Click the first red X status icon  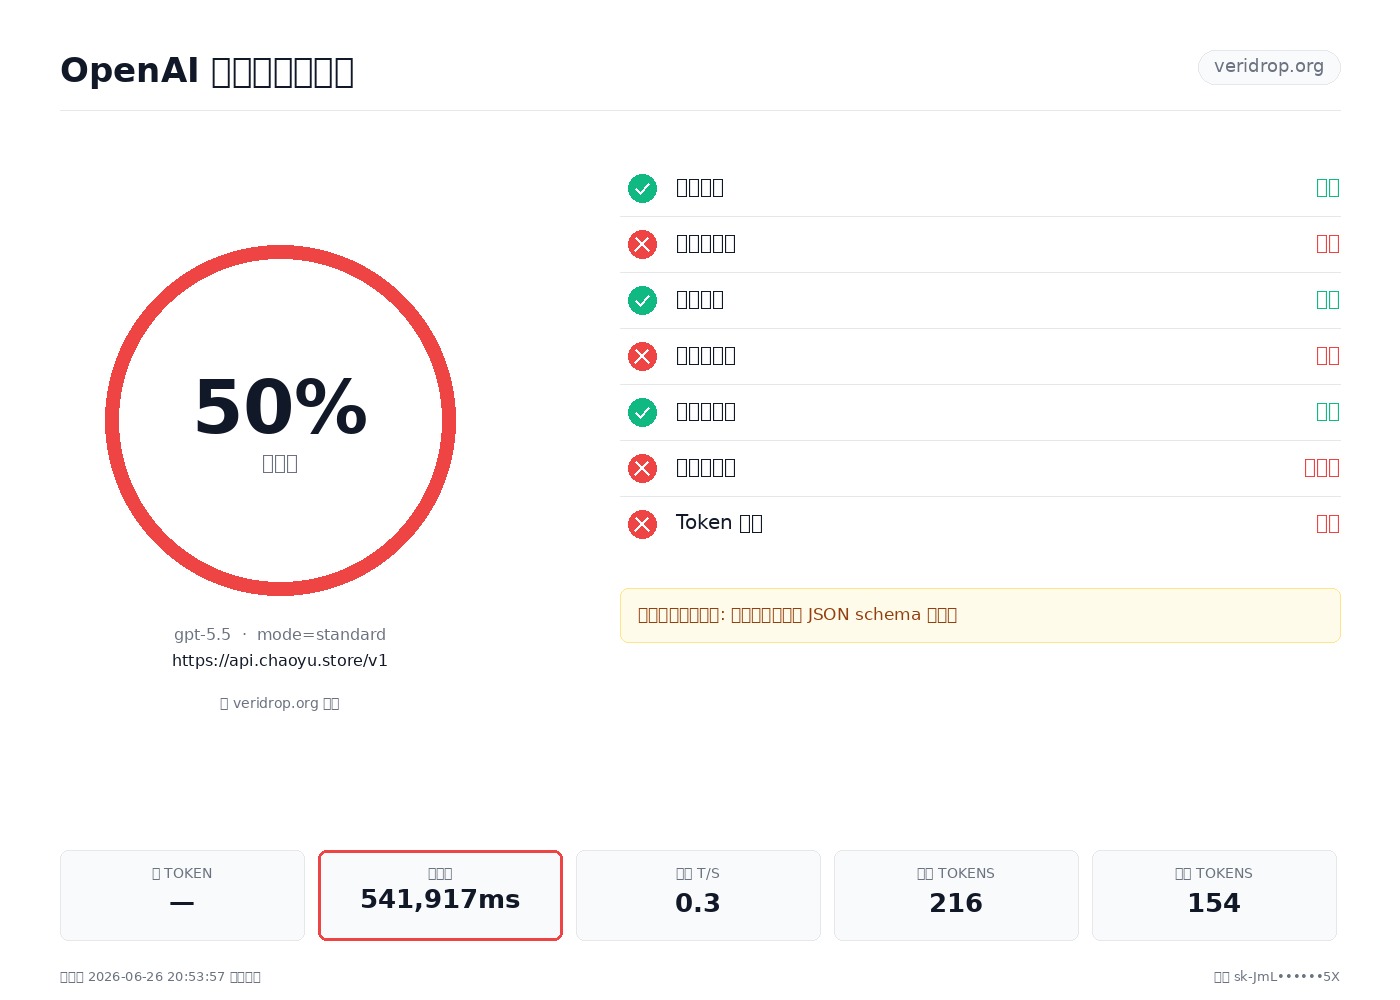pos(642,244)
